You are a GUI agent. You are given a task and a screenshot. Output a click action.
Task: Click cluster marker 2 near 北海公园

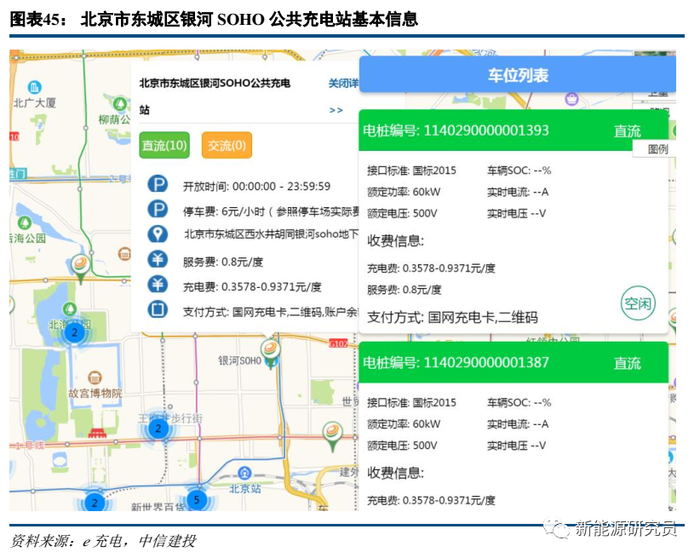(x=75, y=333)
